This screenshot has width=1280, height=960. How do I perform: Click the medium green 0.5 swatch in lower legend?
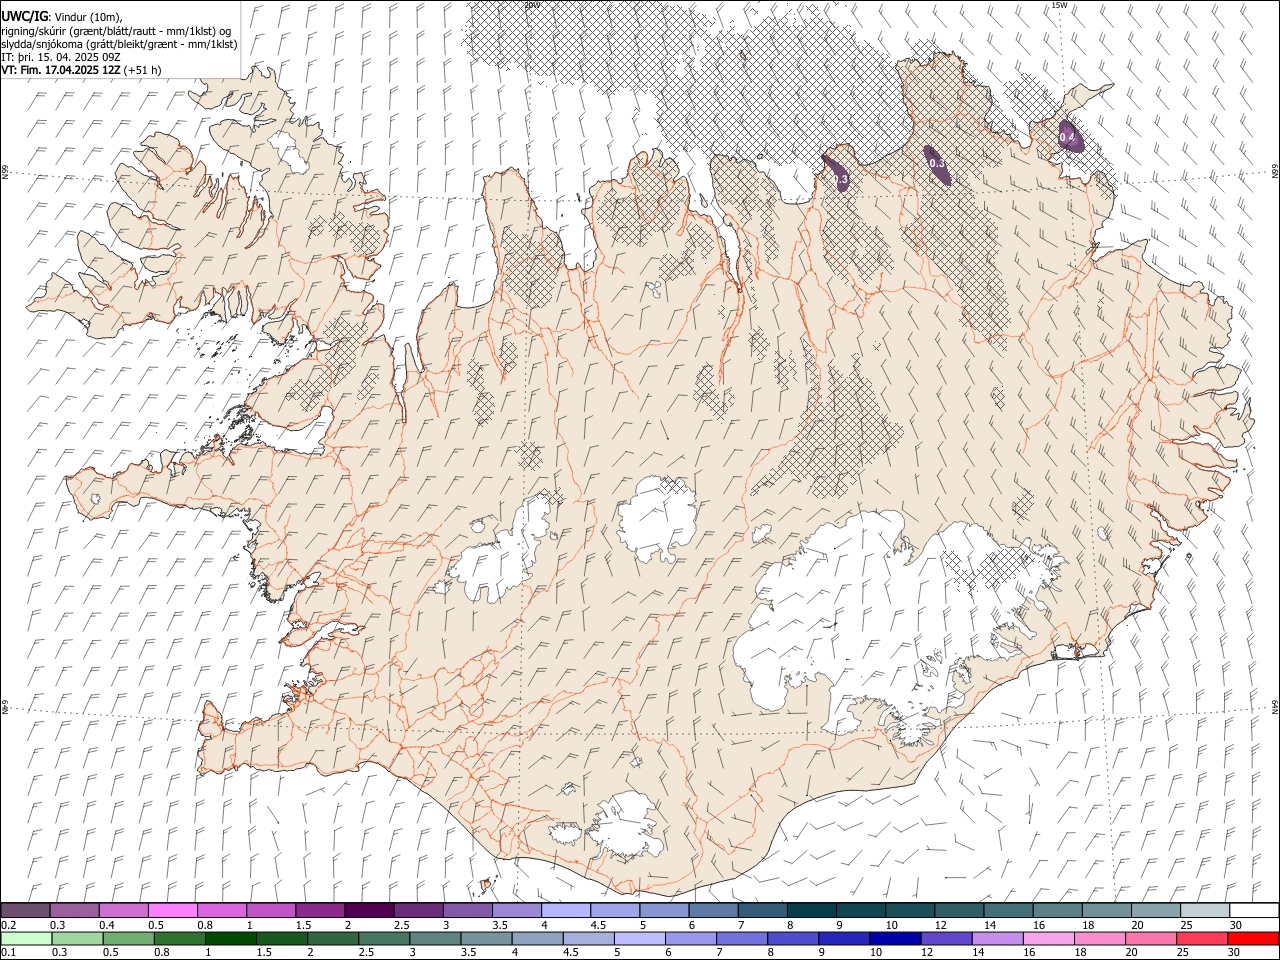pos(129,939)
